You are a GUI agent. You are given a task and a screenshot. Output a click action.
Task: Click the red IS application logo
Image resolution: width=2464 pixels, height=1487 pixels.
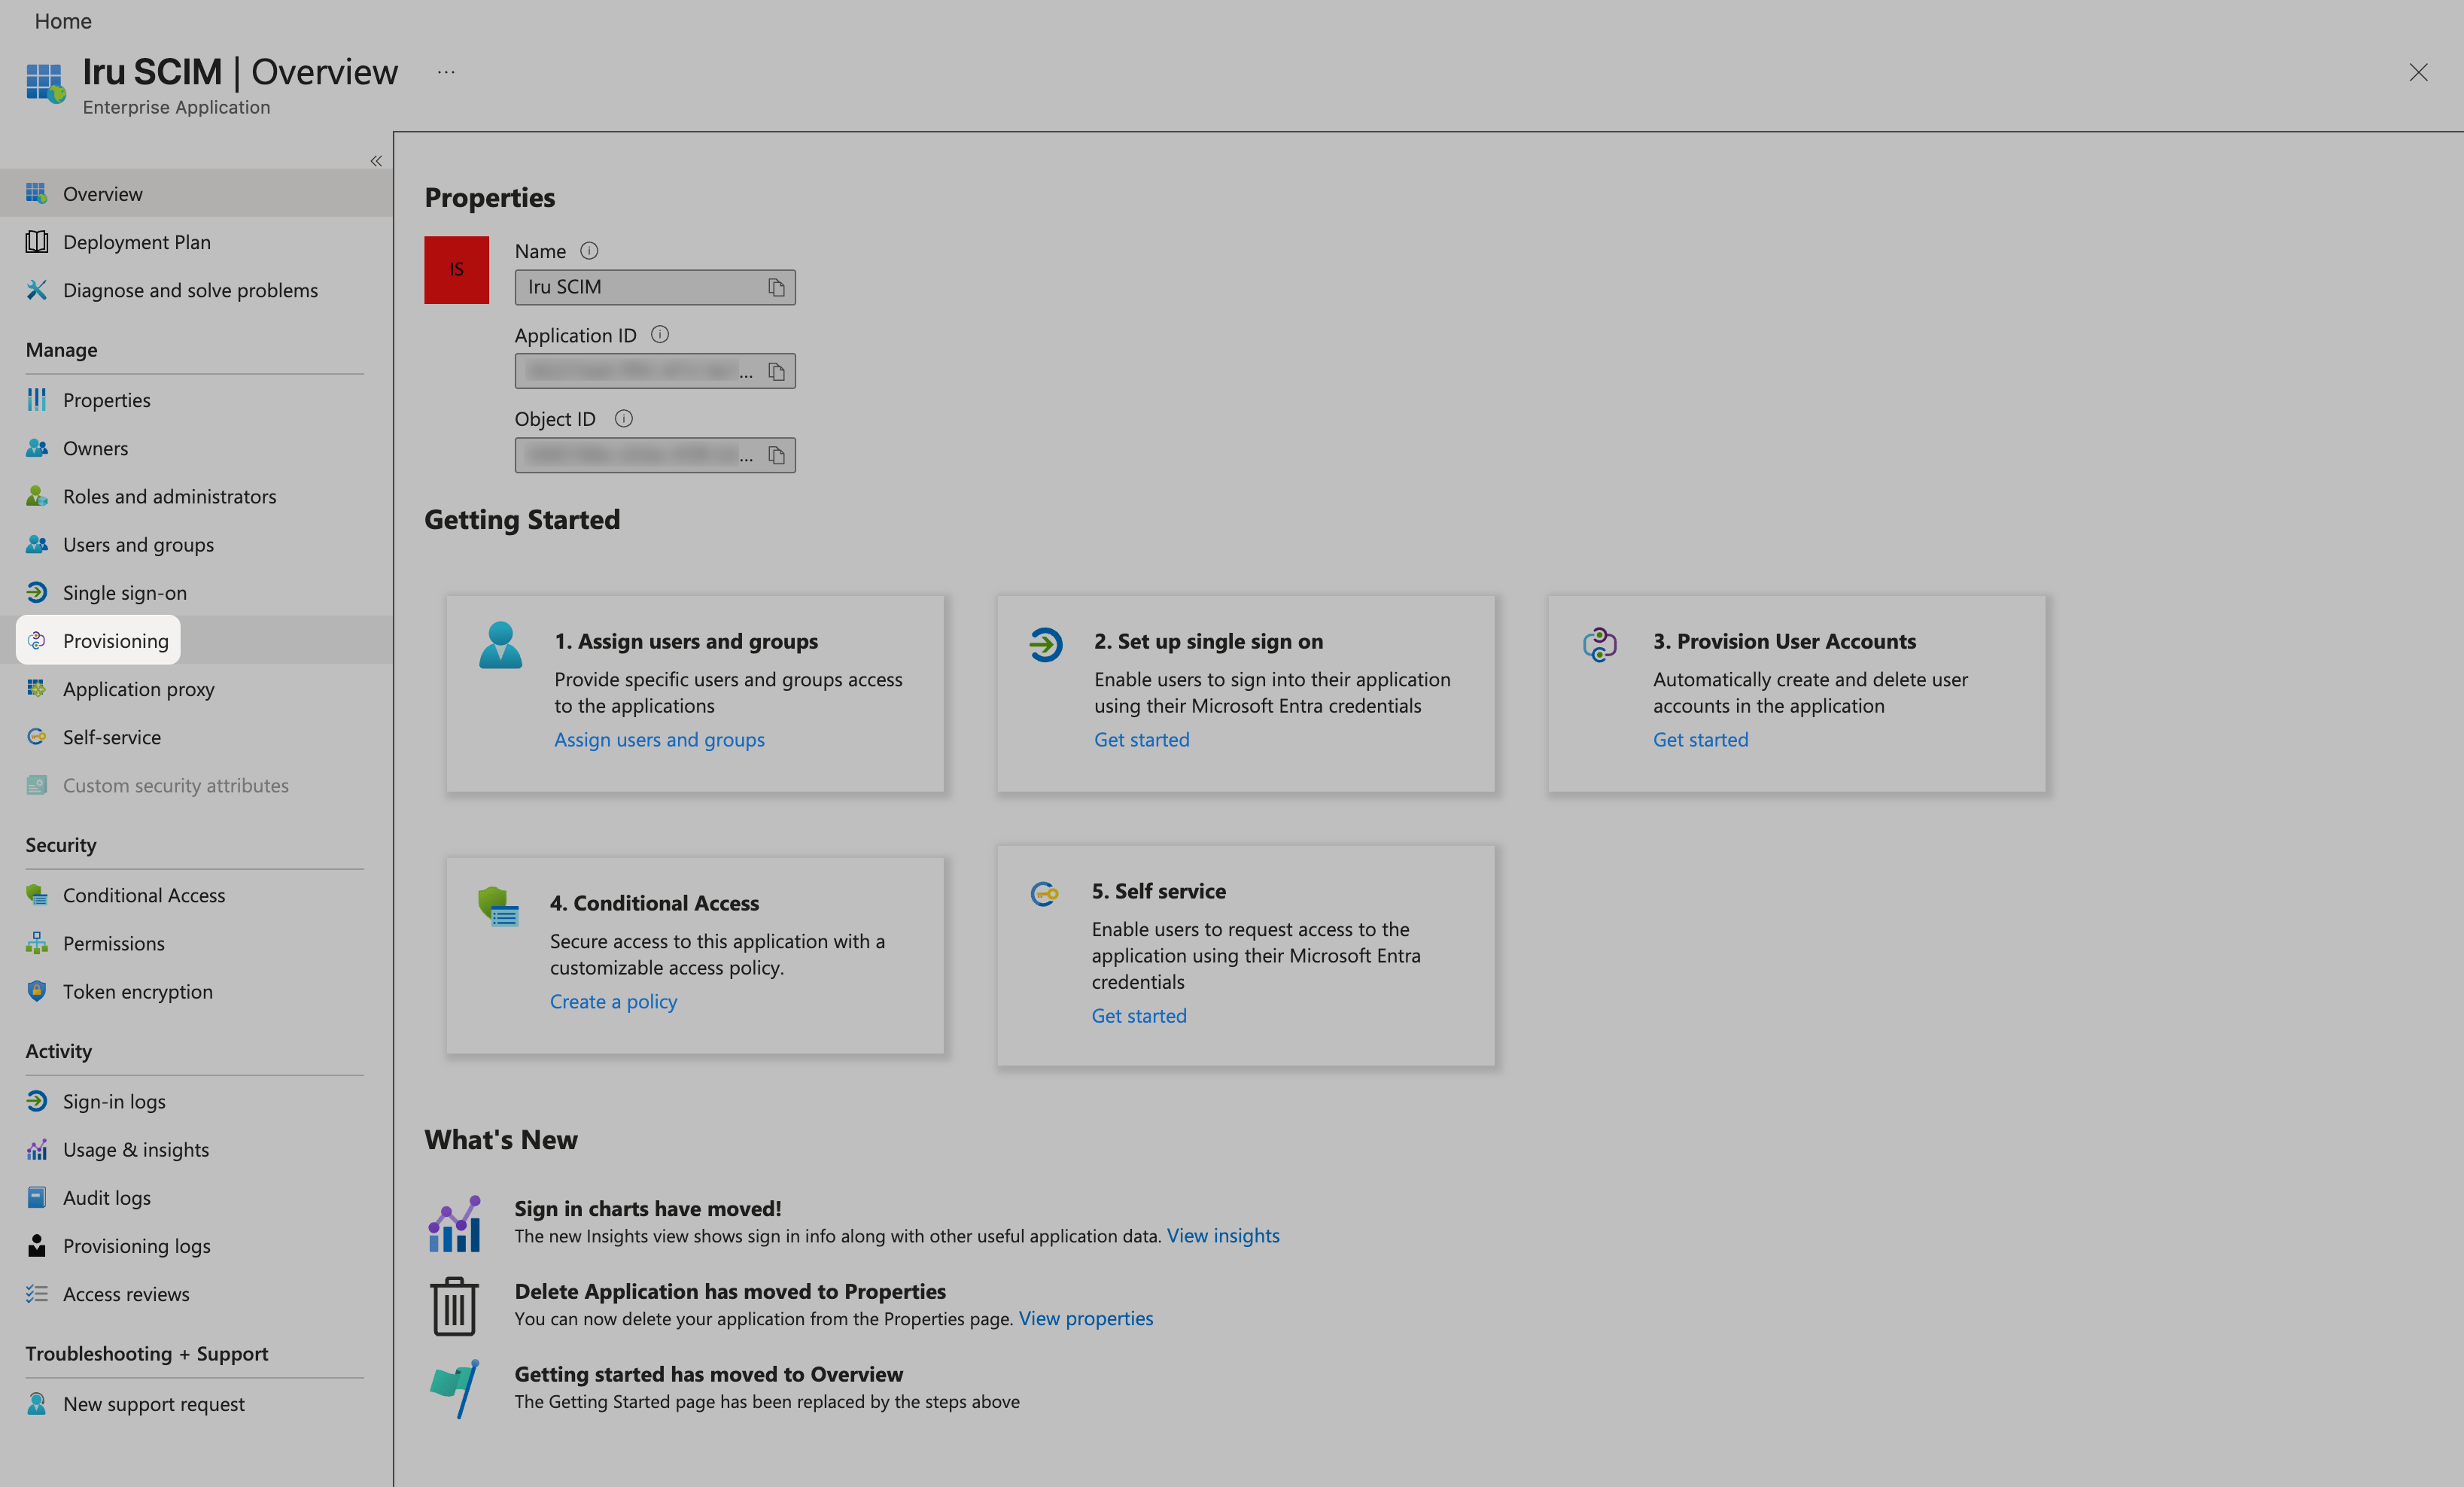457,270
